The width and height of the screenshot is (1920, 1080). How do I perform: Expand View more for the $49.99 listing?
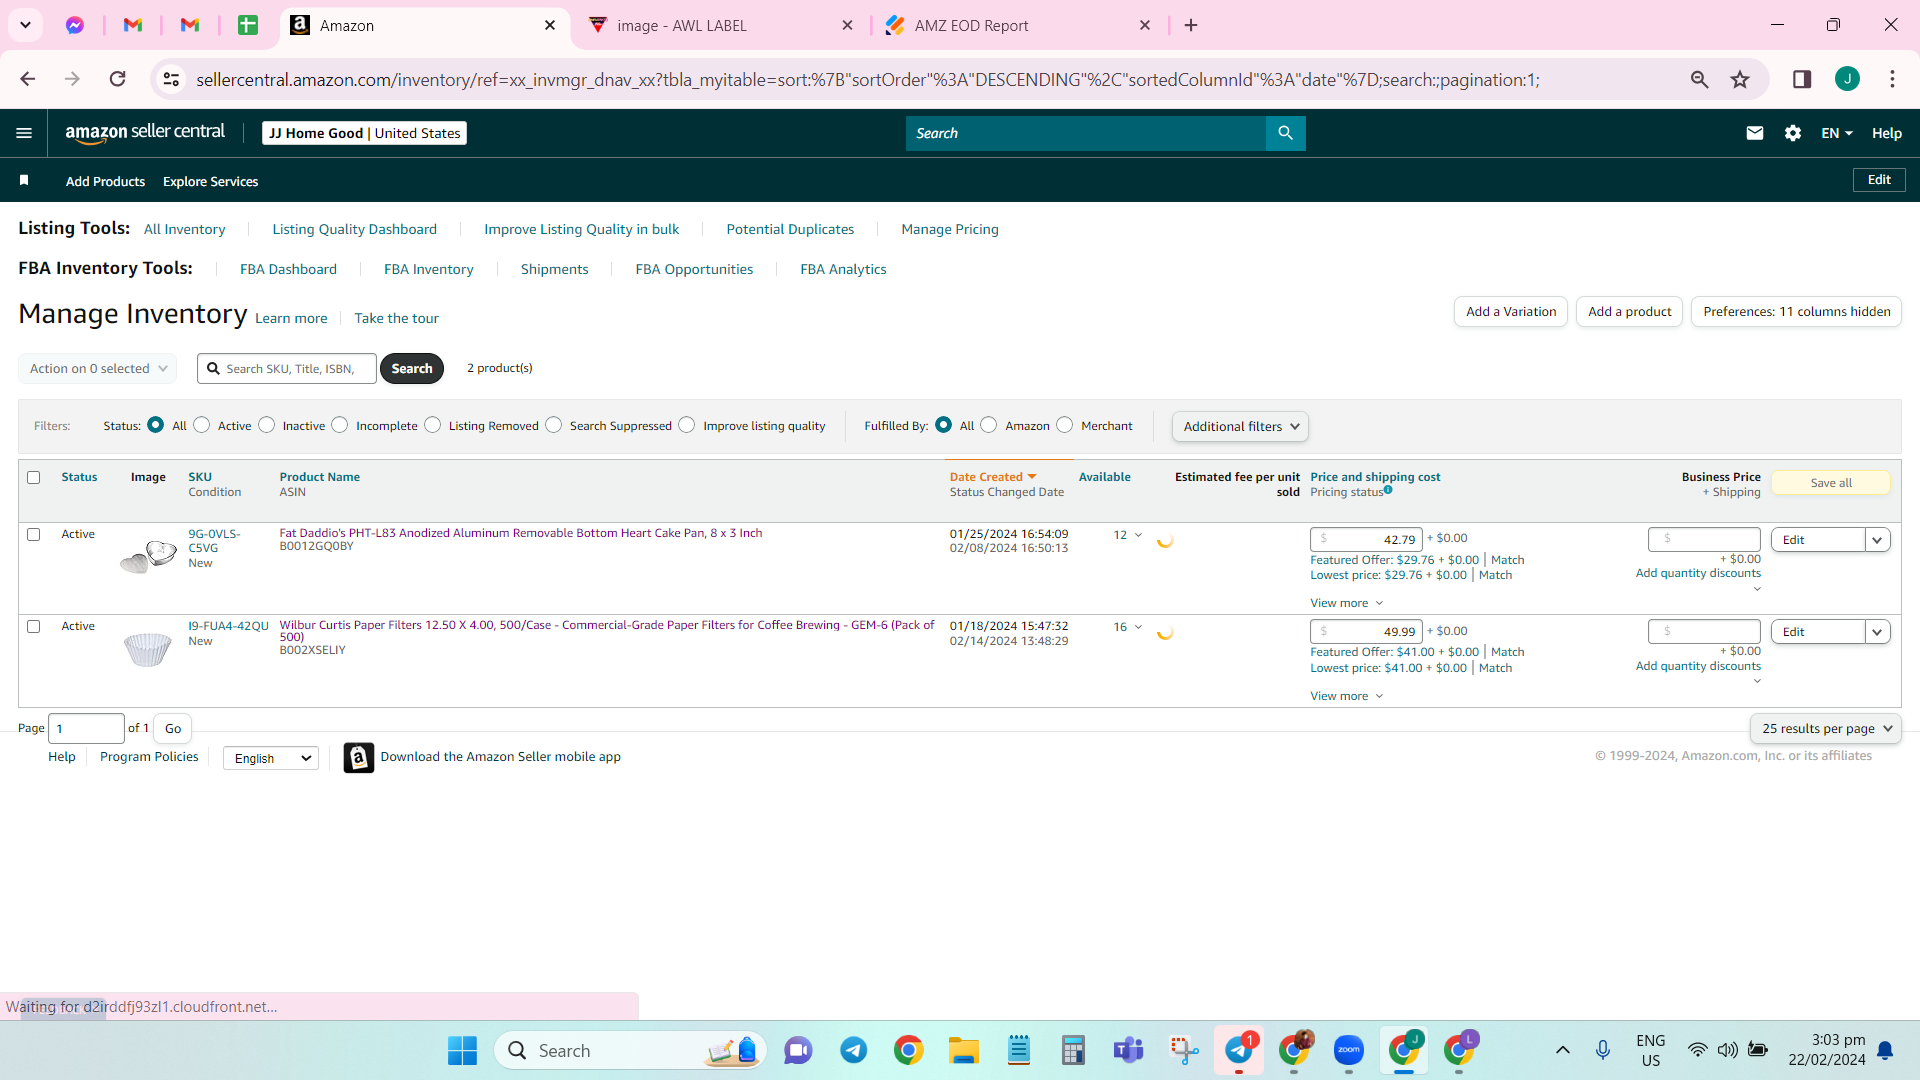[1346, 696]
